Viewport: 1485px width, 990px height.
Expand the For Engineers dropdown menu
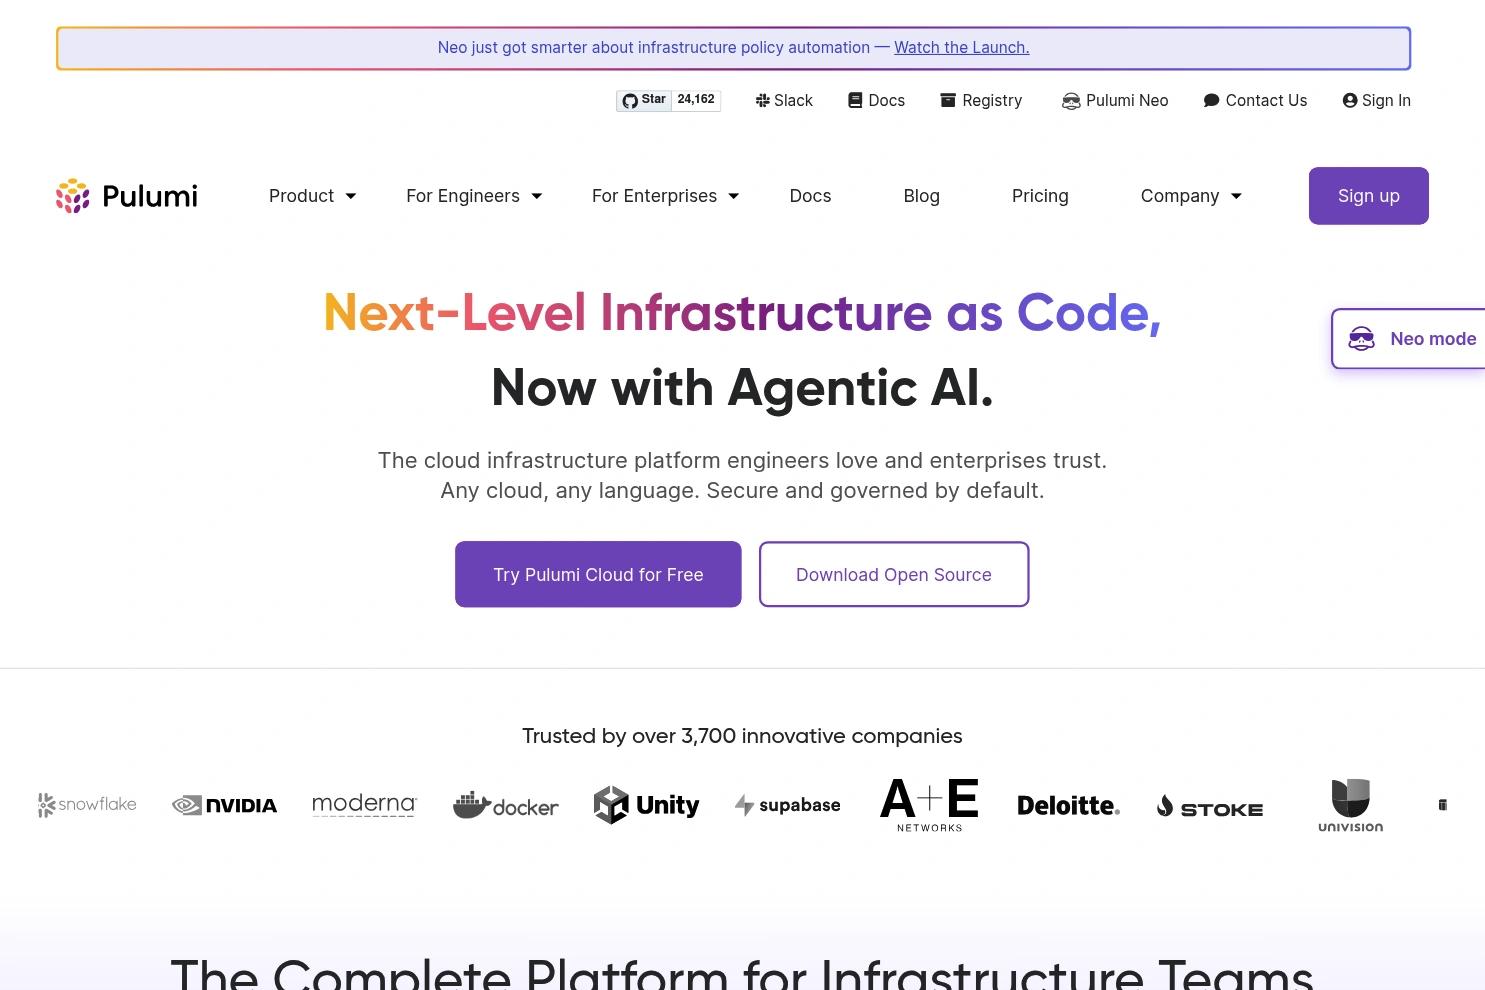[474, 196]
